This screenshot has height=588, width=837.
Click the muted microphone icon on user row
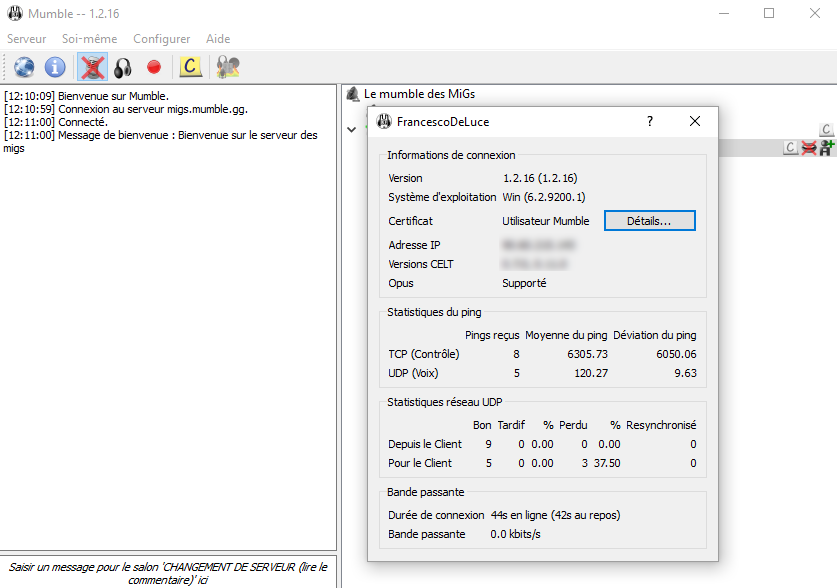[809, 148]
